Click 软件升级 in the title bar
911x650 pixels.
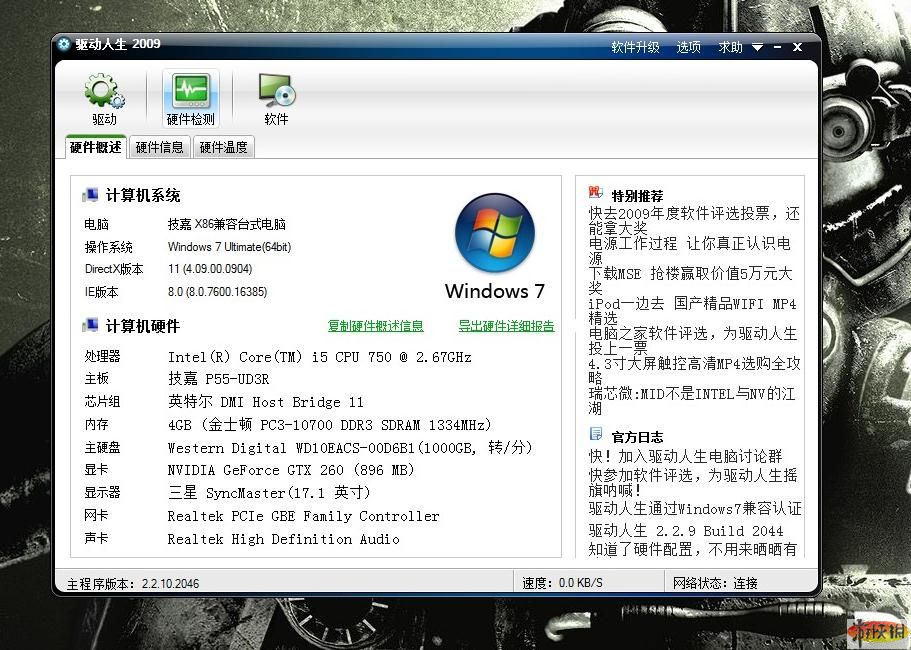(x=635, y=47)
